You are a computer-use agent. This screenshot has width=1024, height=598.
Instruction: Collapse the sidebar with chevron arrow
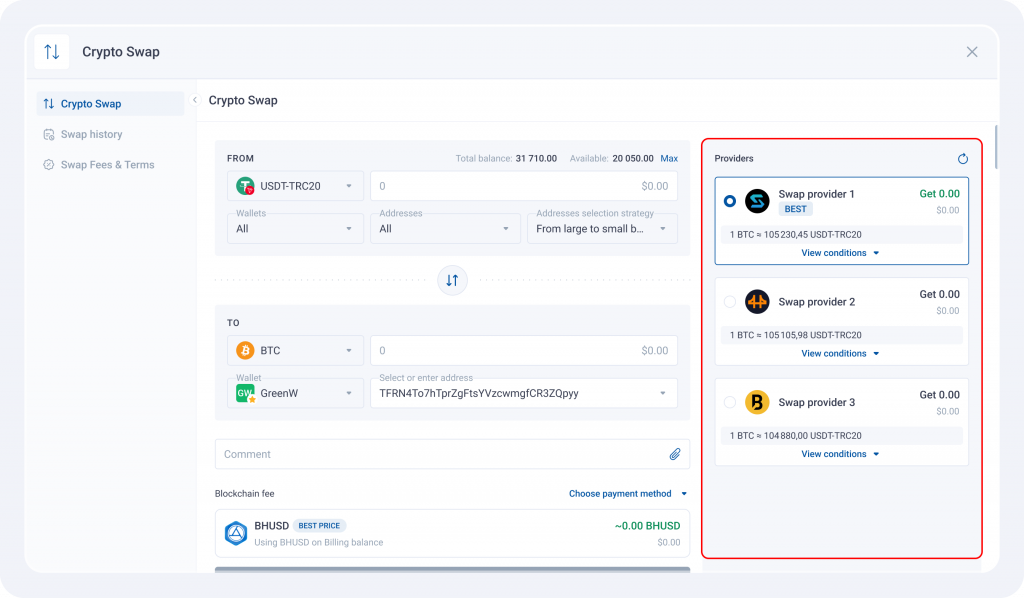pos(194,100)
